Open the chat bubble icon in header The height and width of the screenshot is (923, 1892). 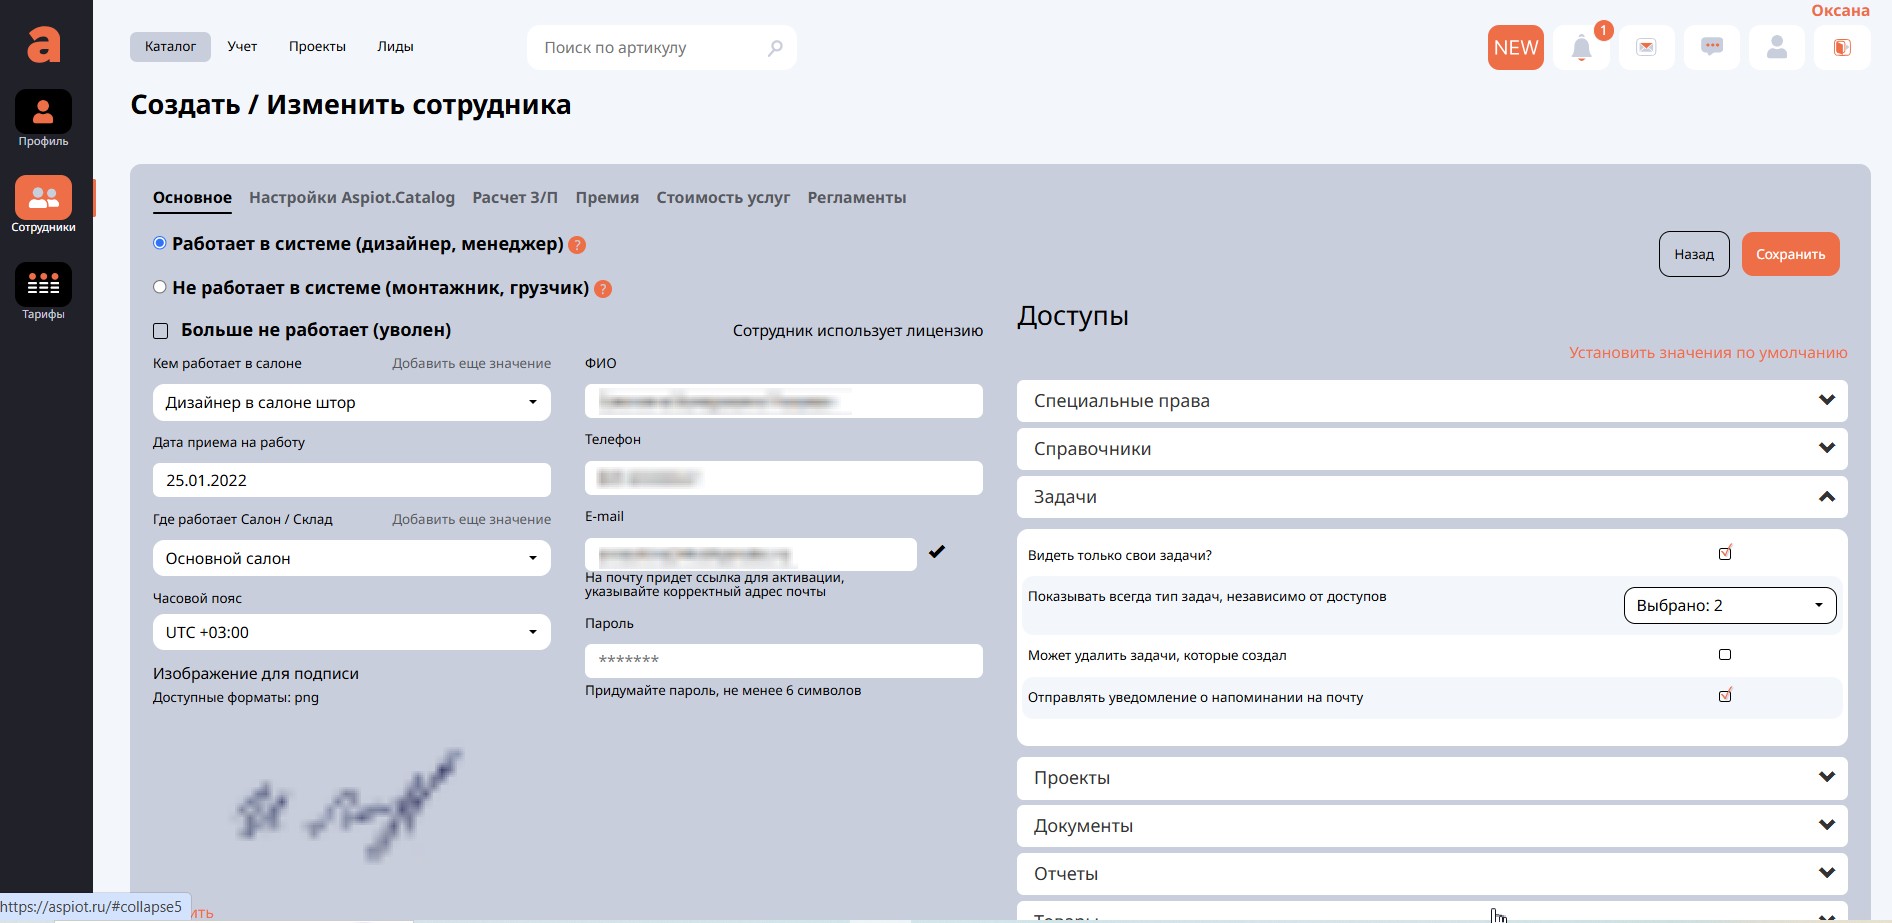point(1711,48)
